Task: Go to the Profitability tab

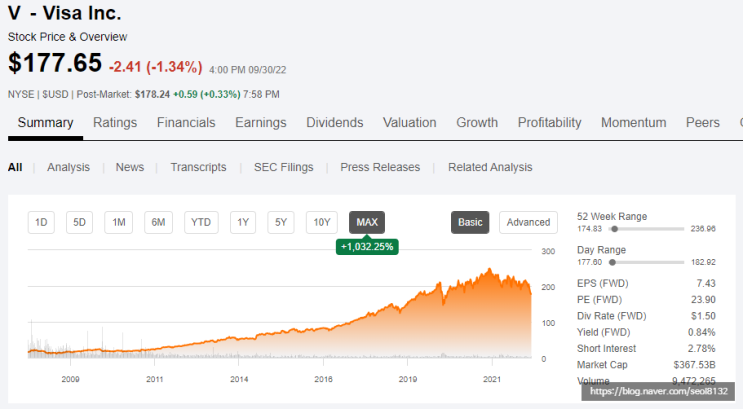Action: pyautogui.click(x=549, y=123)
